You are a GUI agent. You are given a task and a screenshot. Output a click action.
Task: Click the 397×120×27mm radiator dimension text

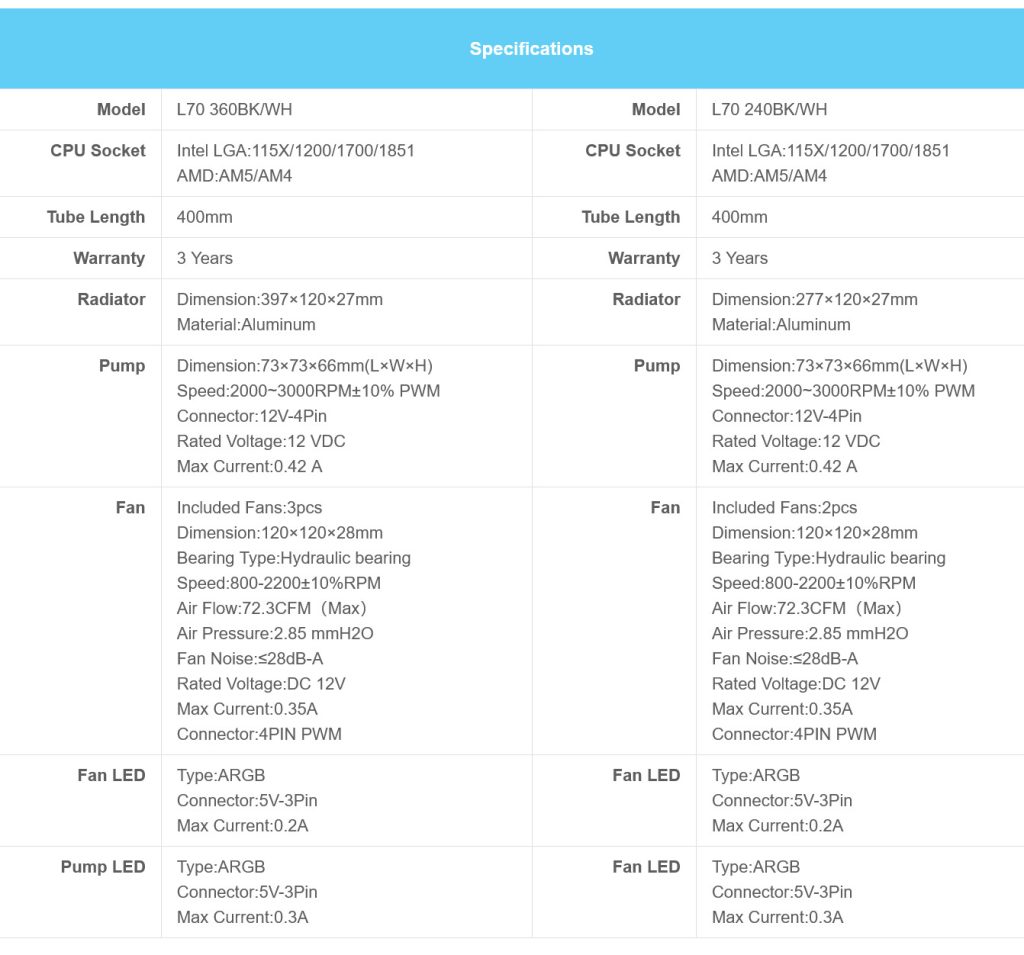[279, 299]
